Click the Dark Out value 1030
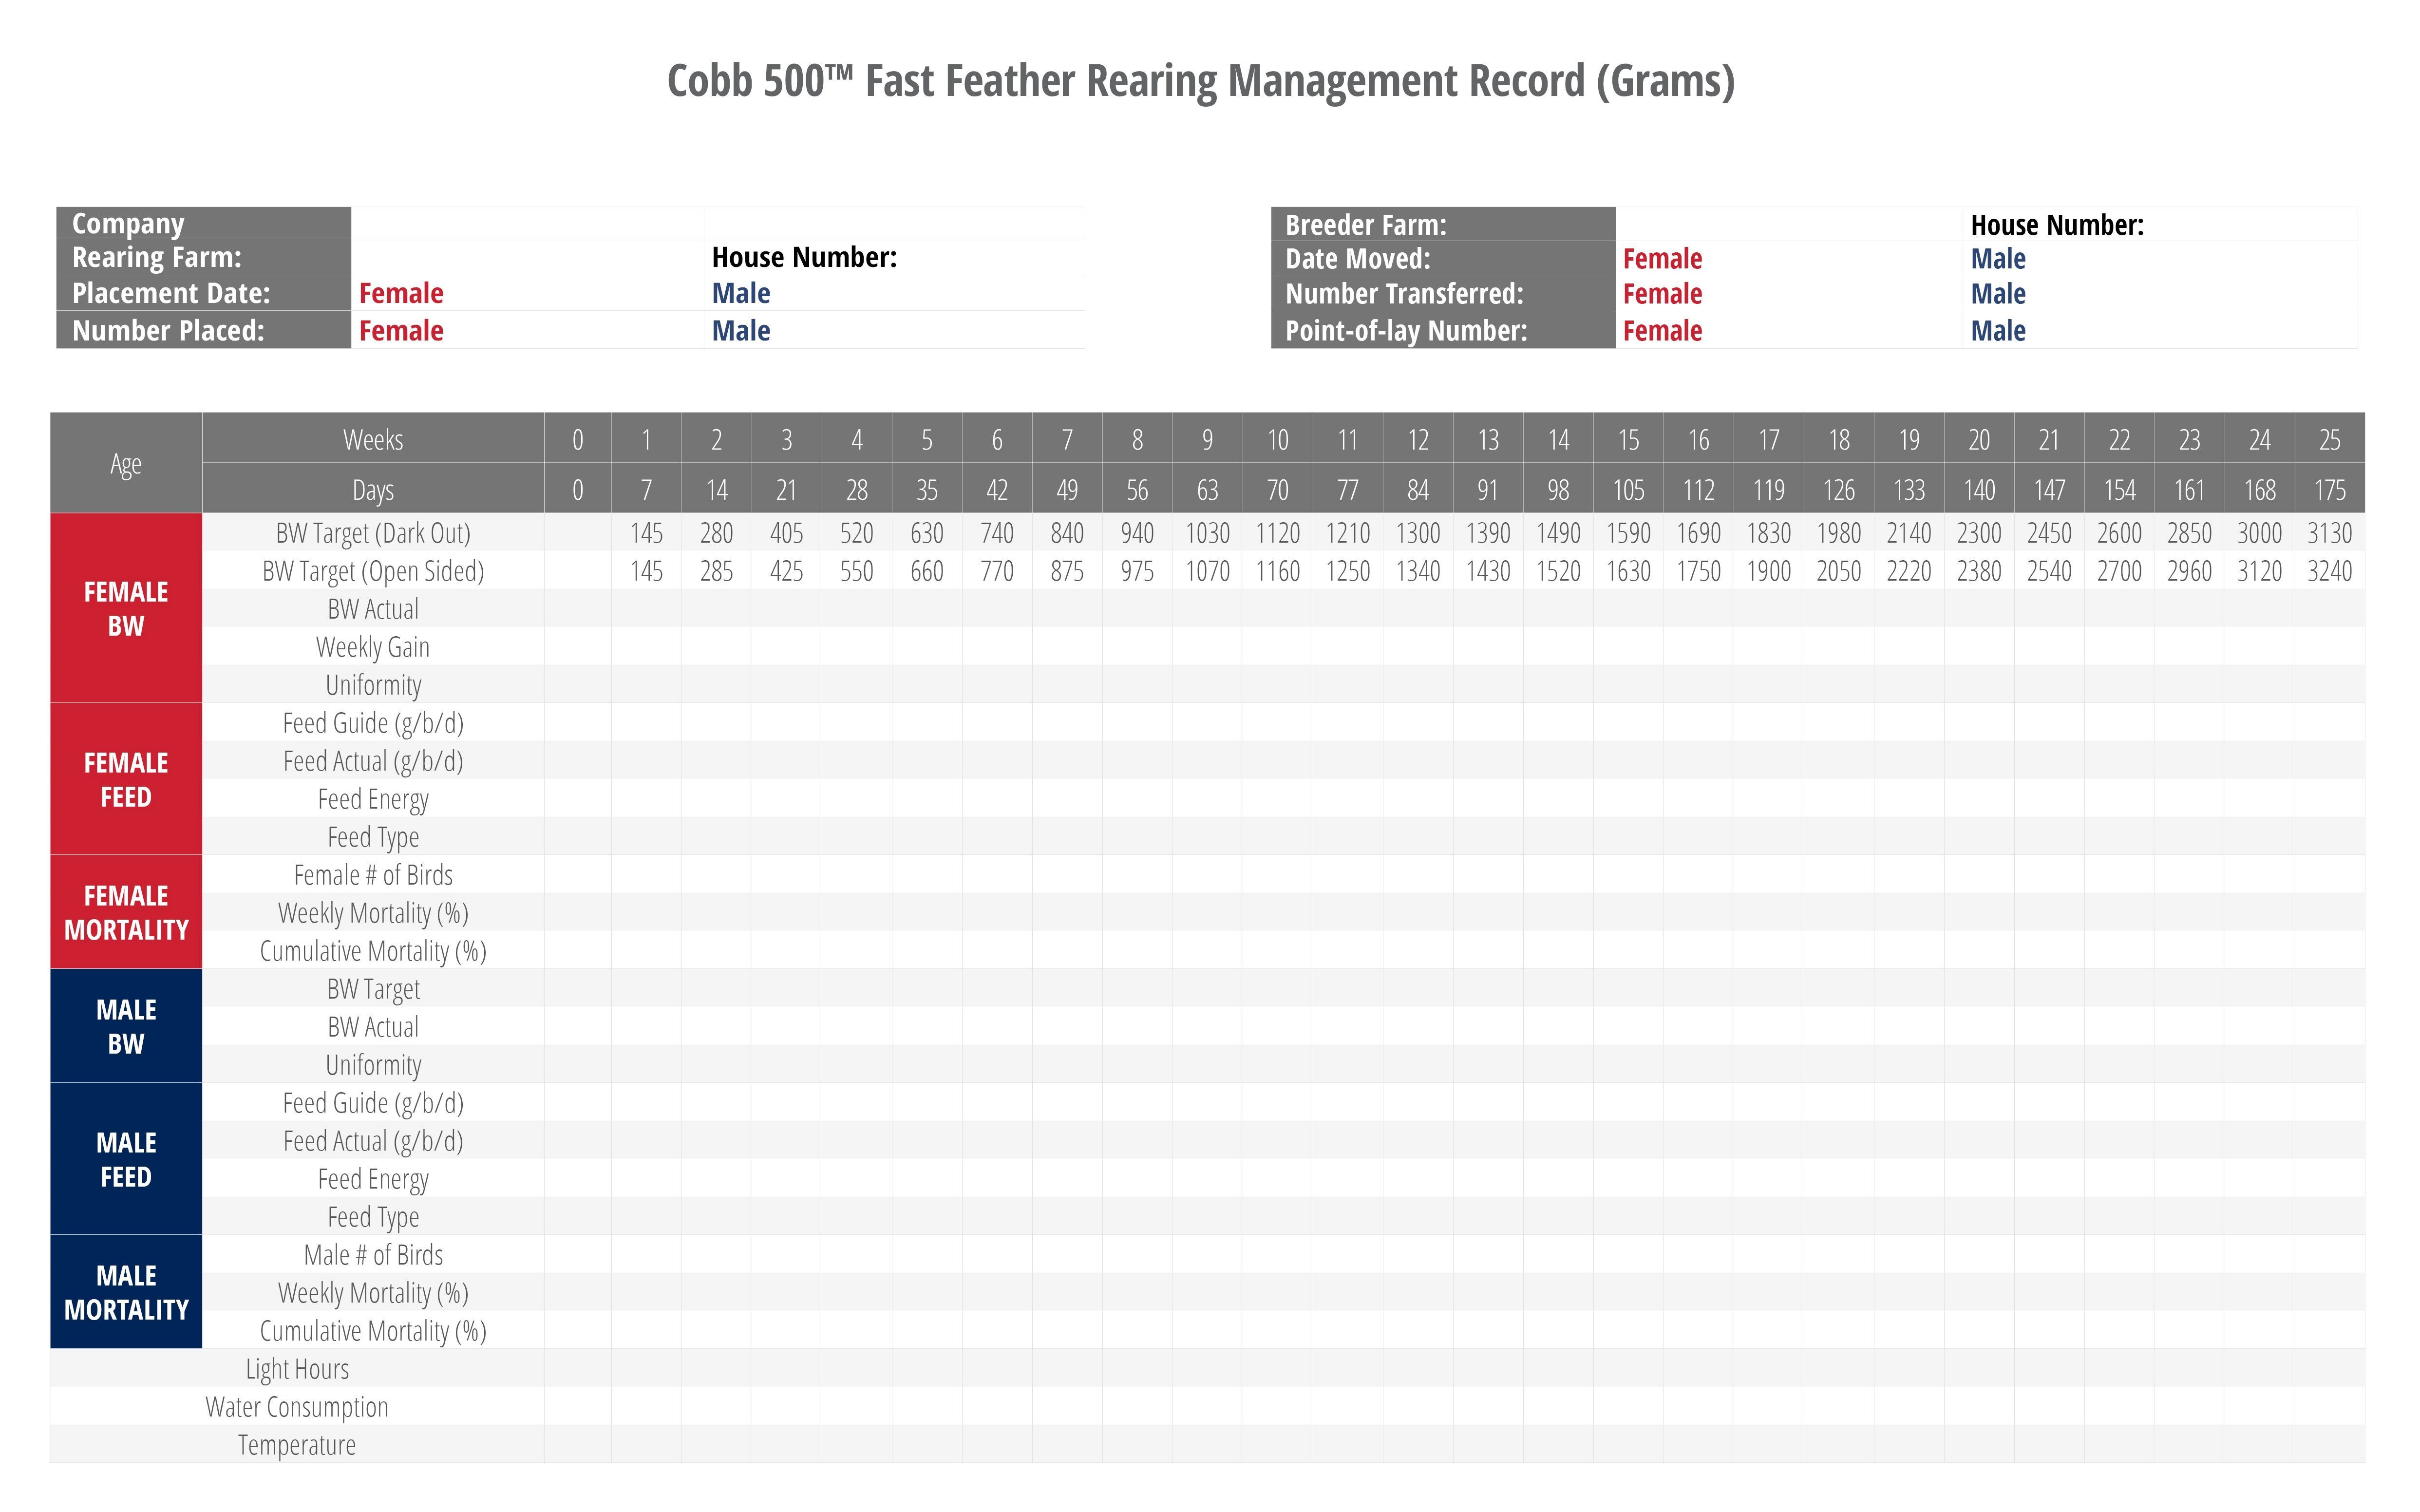The image size is (2420, 1512). [x=1207, y=533]
